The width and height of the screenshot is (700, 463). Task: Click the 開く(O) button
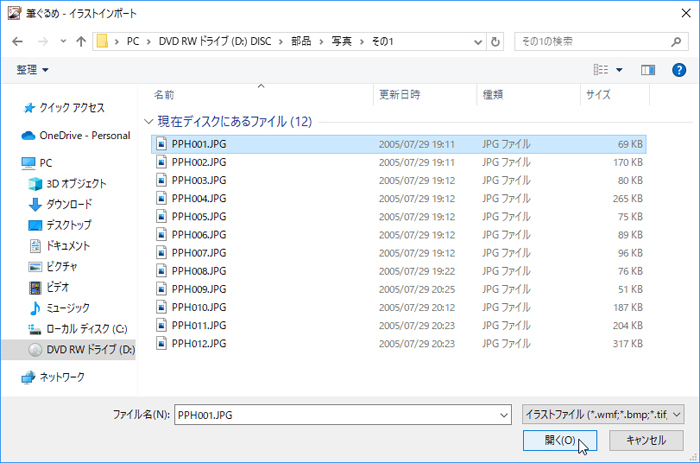point(559,440)
